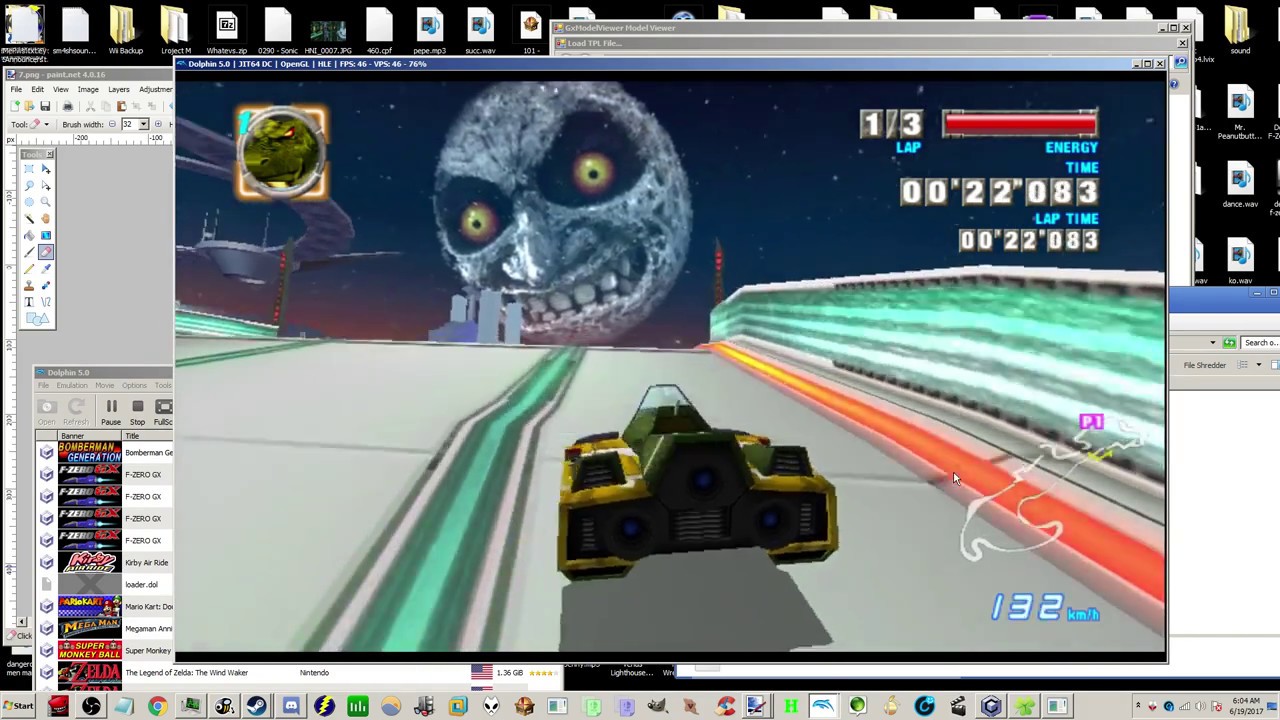Open paint.net Image menu

(x=88, y=89)
